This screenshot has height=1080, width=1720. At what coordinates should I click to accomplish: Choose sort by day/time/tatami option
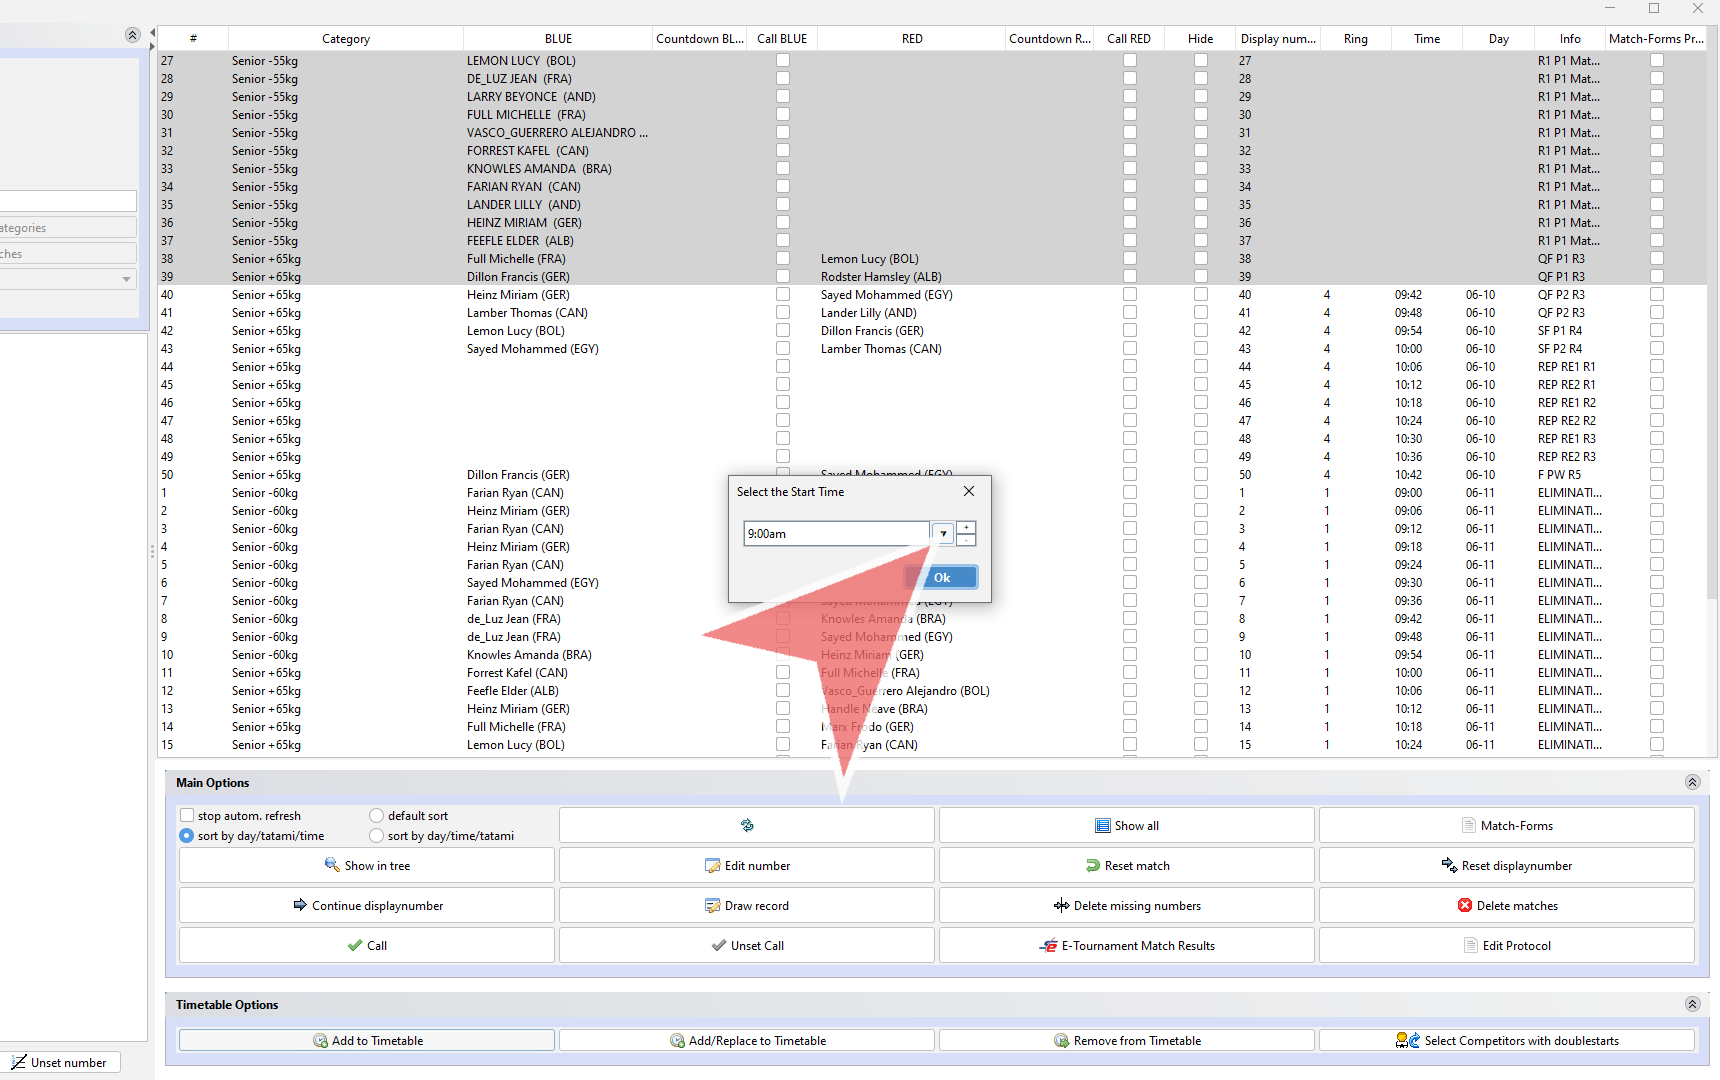coord(377,835)
